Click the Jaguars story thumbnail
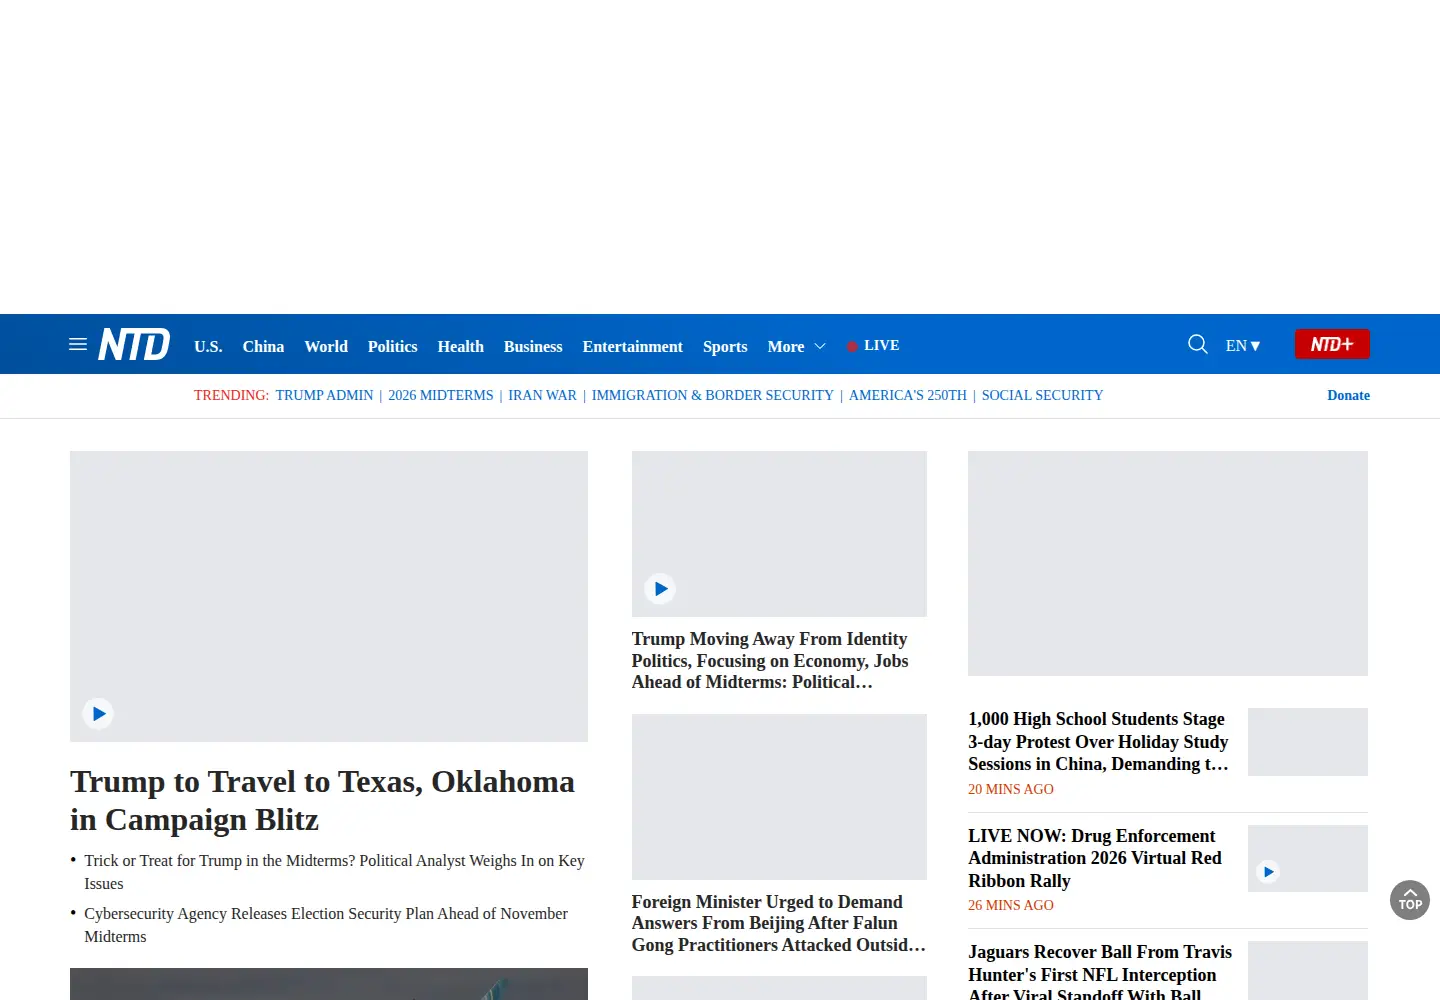The height and width of the screenshot is (1000, 1440). pyautogui.click(x=1308, y=970)
